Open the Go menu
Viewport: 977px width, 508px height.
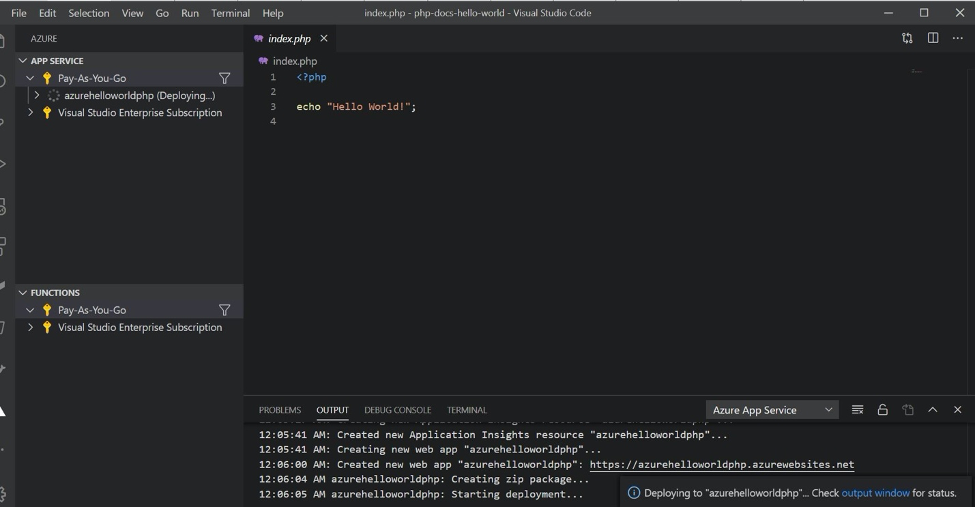coord(162,13)
